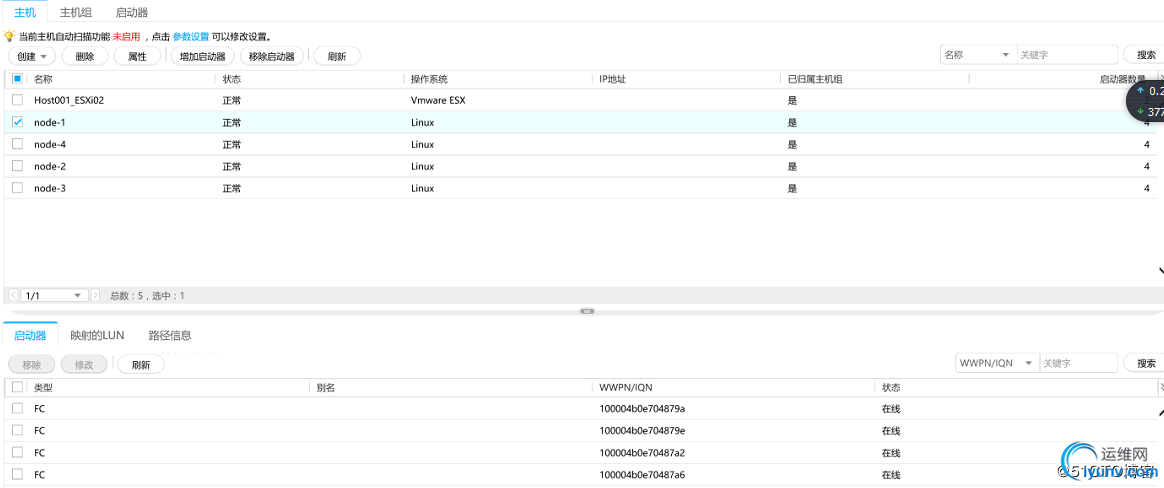
Task: Click the 修改 button
Action: point(85,364)
